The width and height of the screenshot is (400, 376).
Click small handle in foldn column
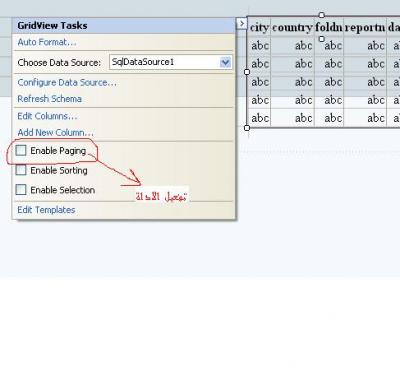(x=322, y=39)
